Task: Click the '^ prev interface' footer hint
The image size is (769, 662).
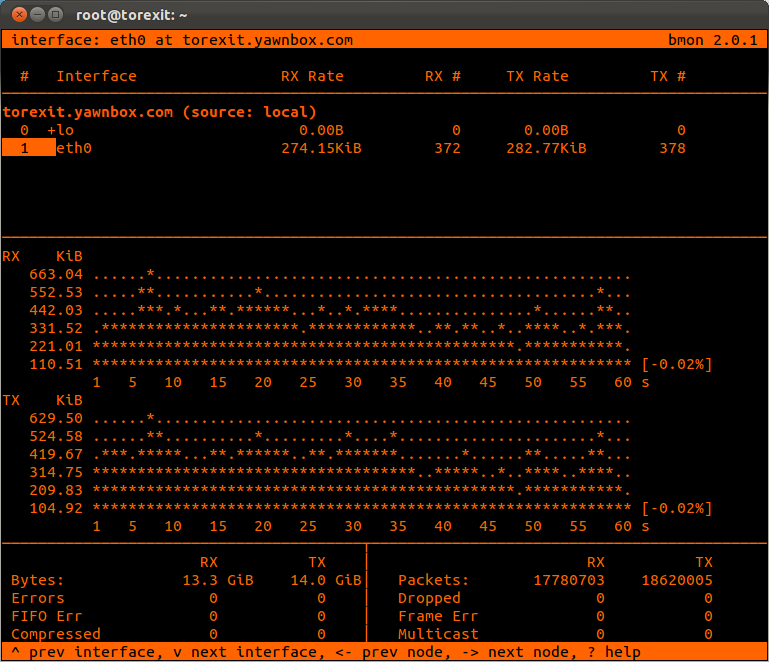Action: click(x=83, y=652)
